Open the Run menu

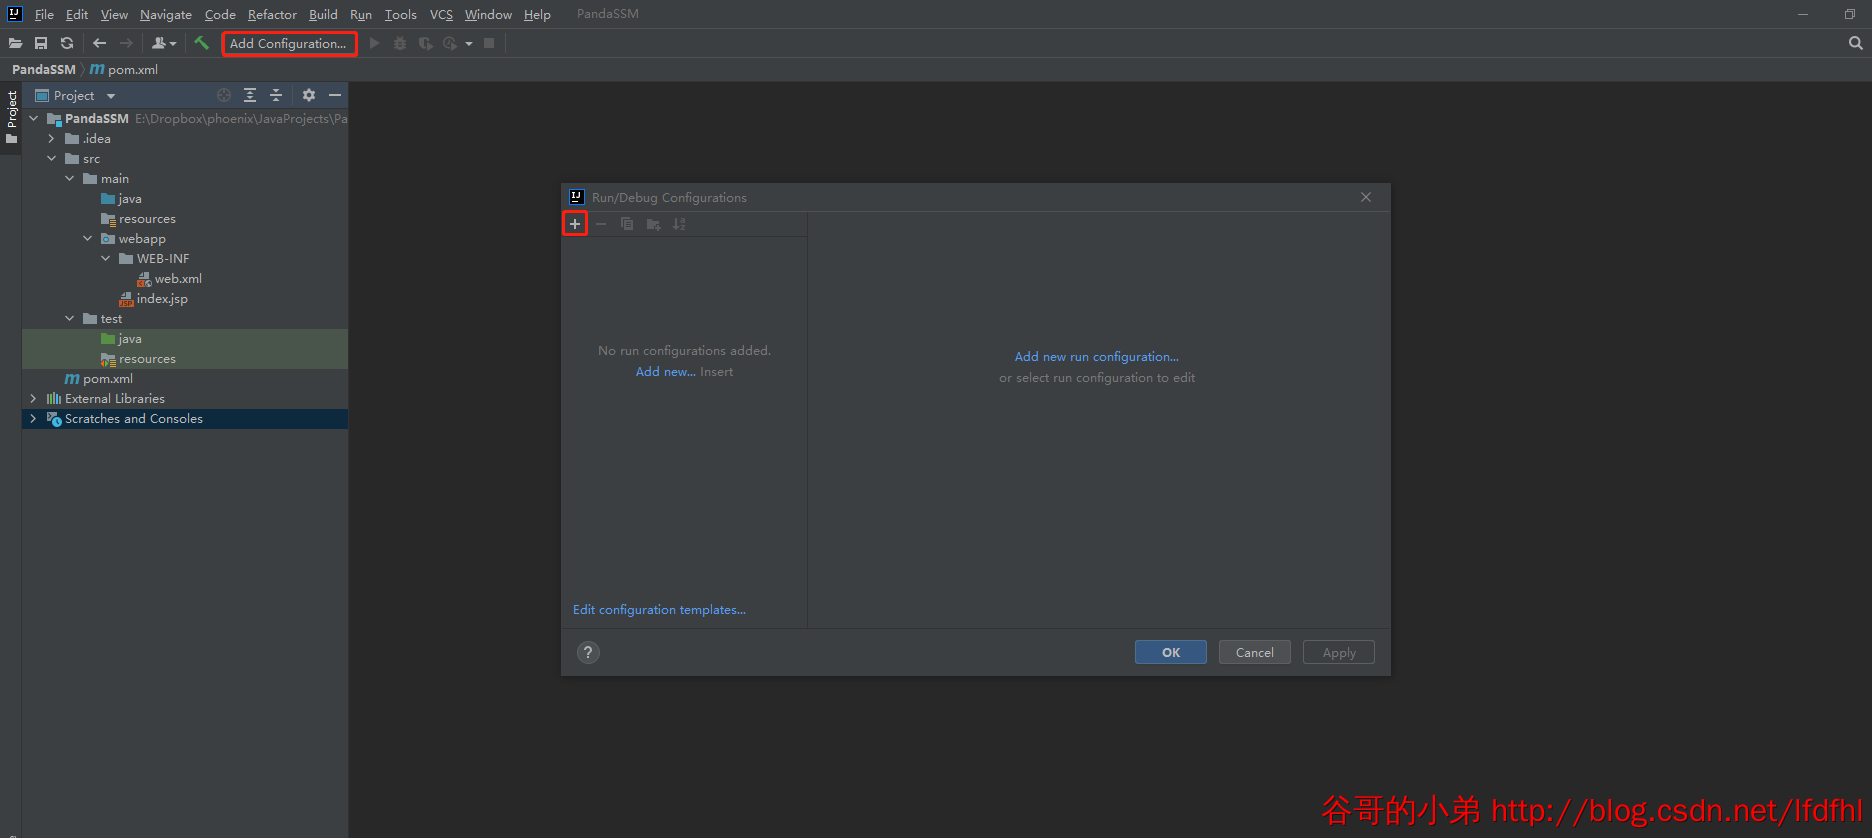pos(361,14)
